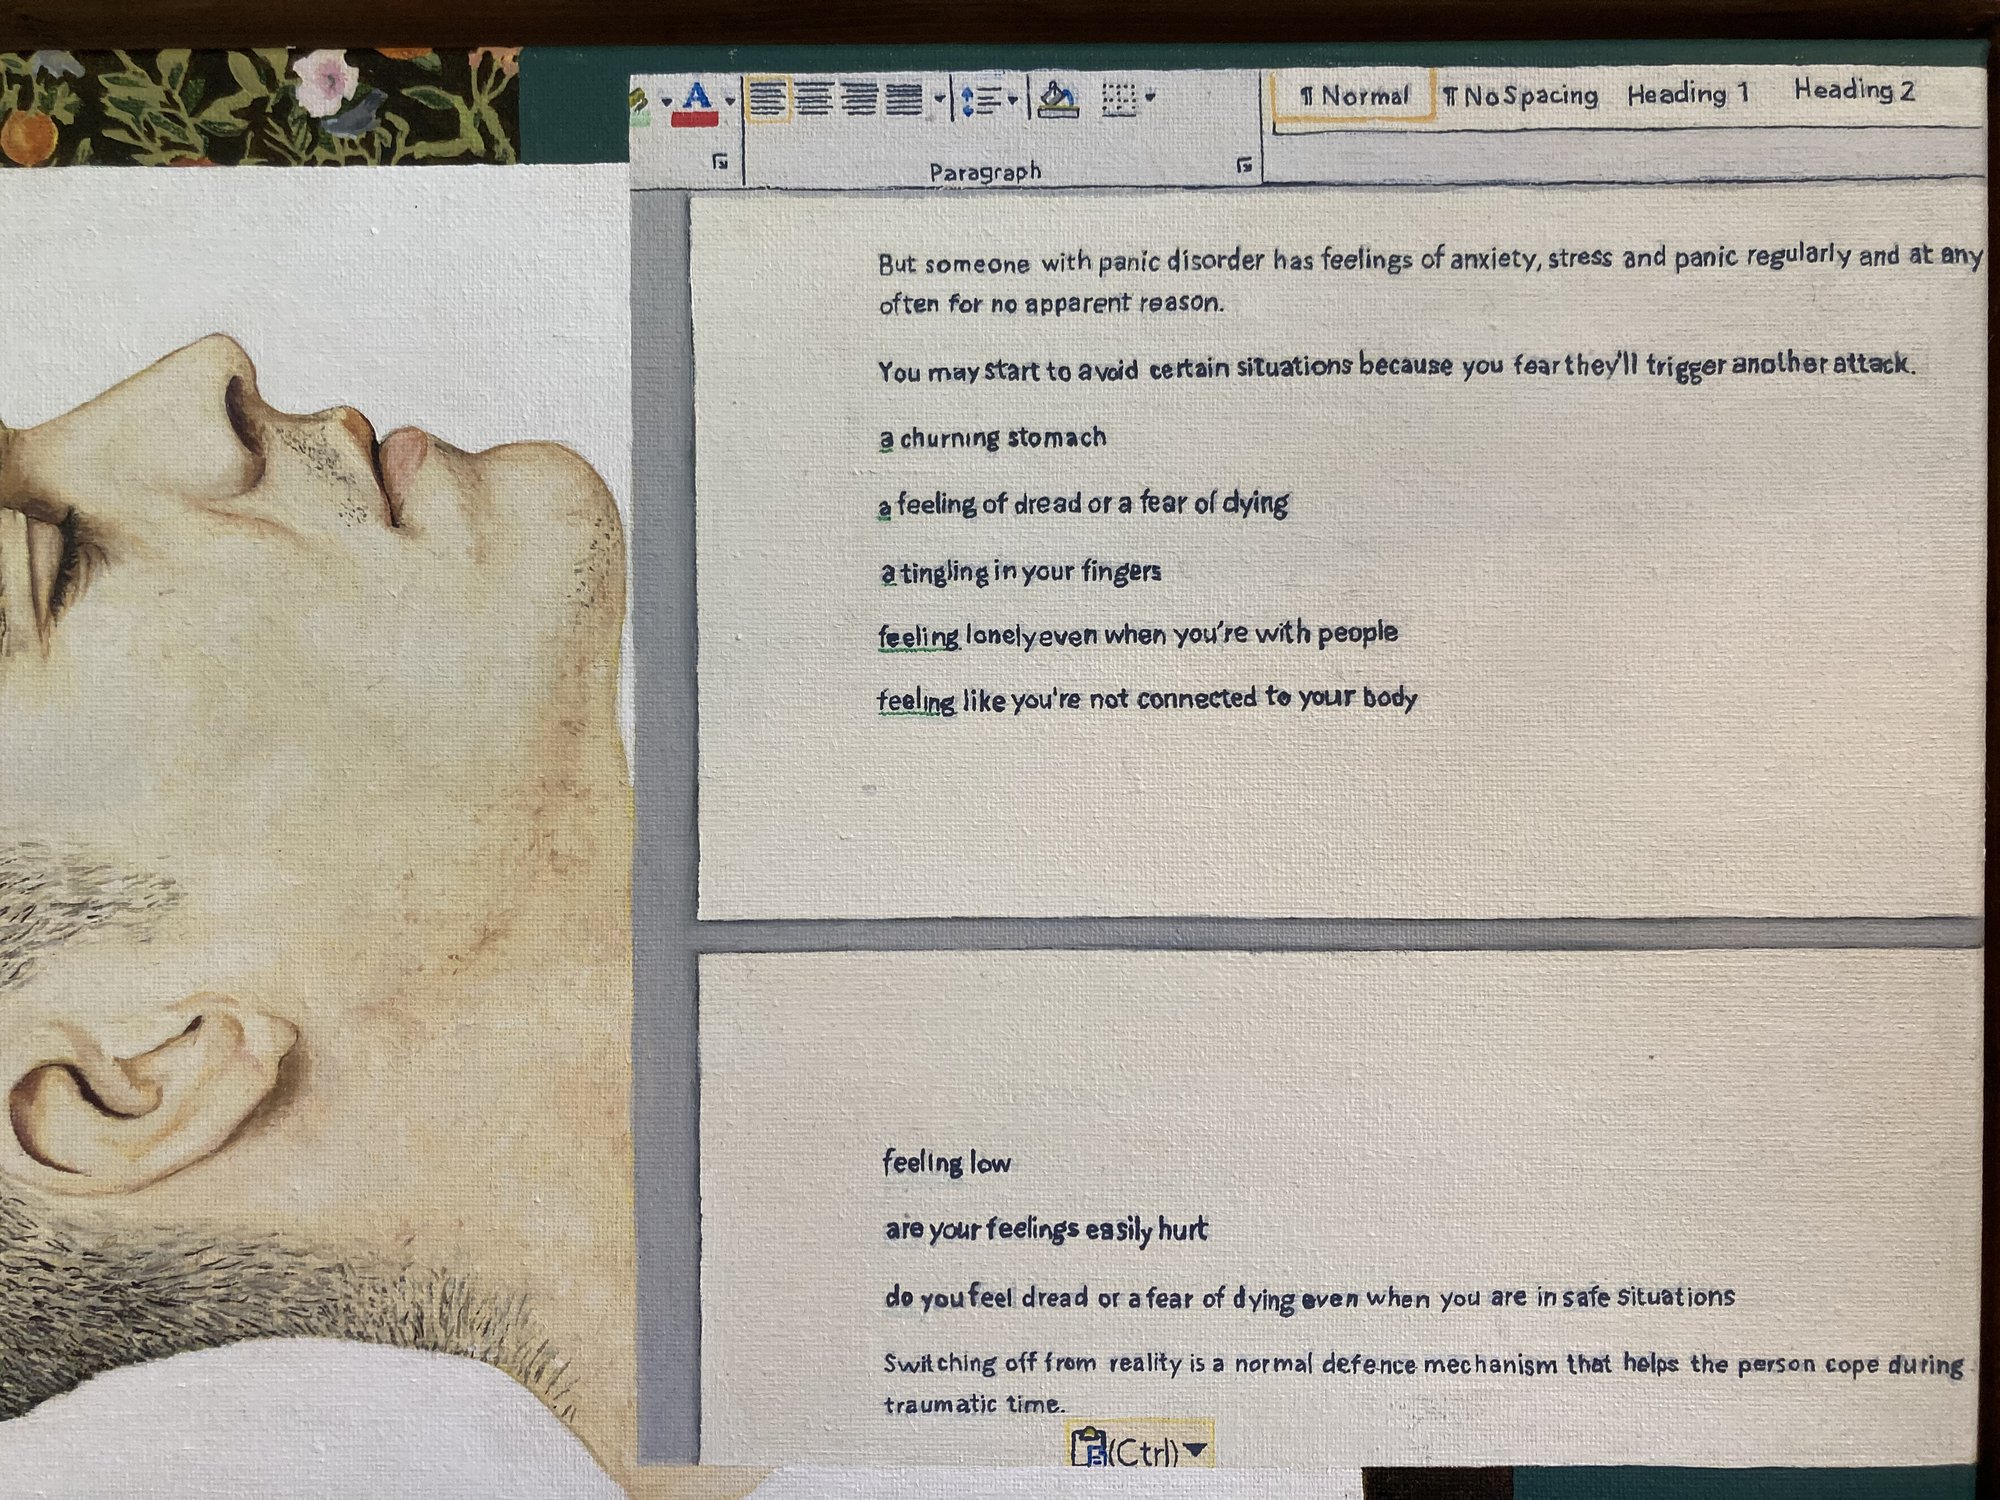Screen dimensions: 2000x1500
Task: Select Align Right alignment
Action: click(x=860, y=100)
